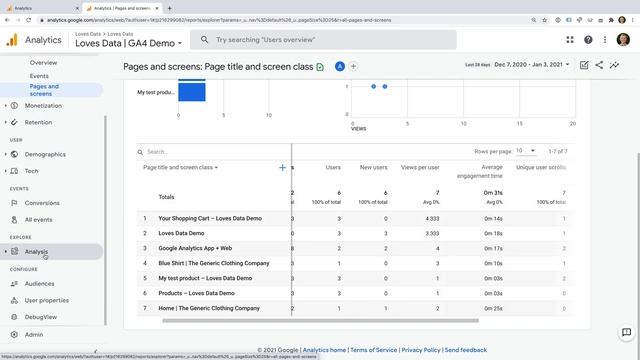The width and height of the screenshot is (640, 360).
Task: Open the Loves Data | GA4 Demo property dropdown
Action: tap(129, 43)
